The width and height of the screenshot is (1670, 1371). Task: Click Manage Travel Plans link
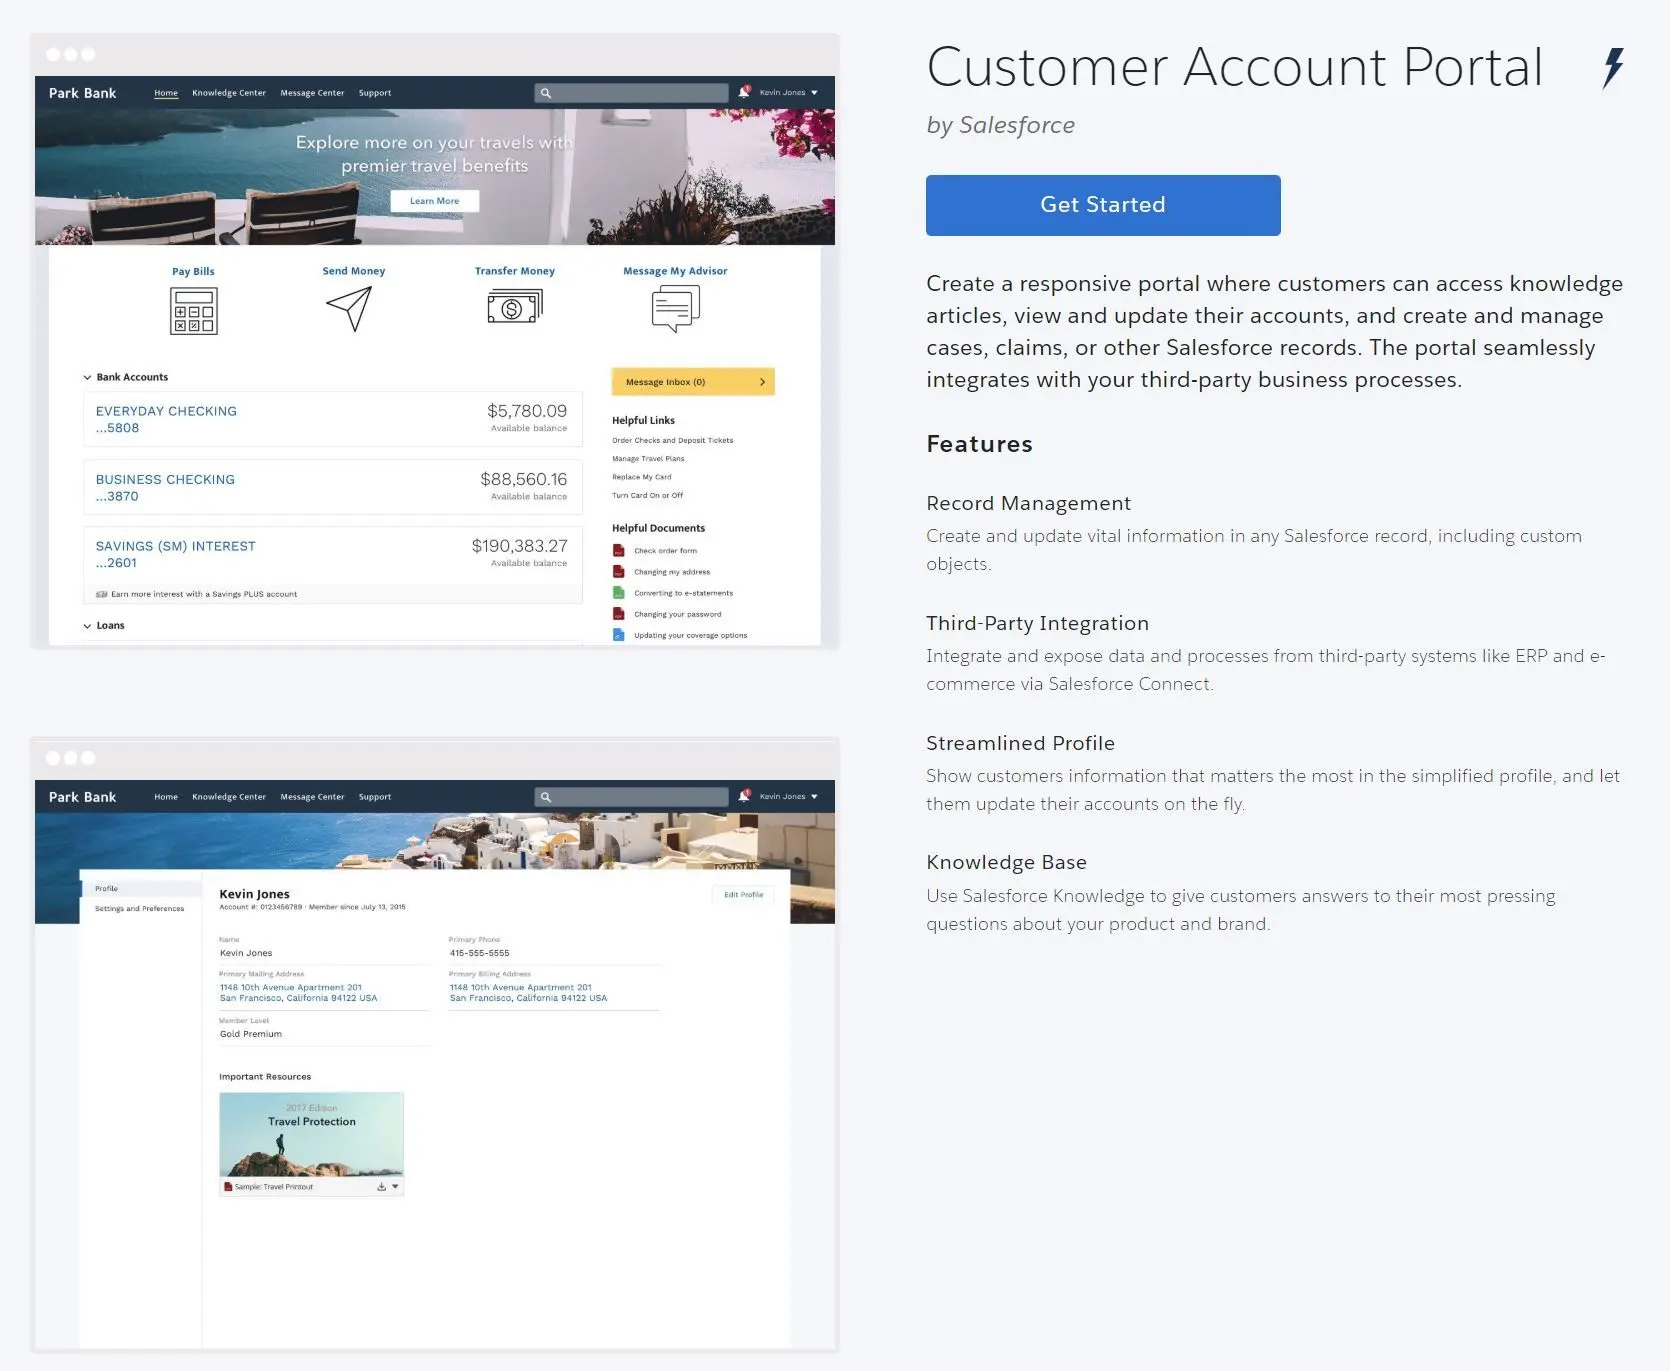(x=648, y=459)
